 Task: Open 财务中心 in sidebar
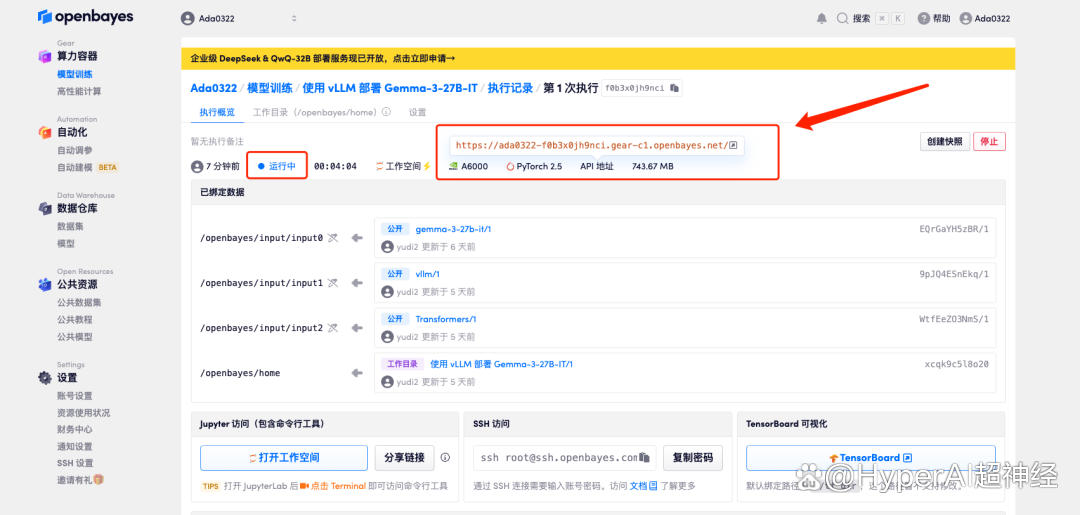click(74, 429)
